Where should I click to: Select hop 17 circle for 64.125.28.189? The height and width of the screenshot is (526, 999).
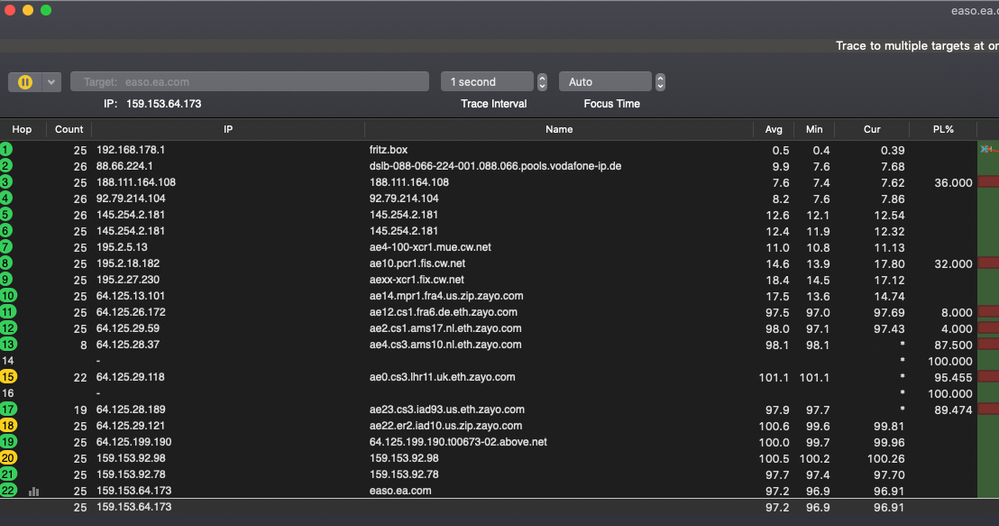click(x=8, y=409)
